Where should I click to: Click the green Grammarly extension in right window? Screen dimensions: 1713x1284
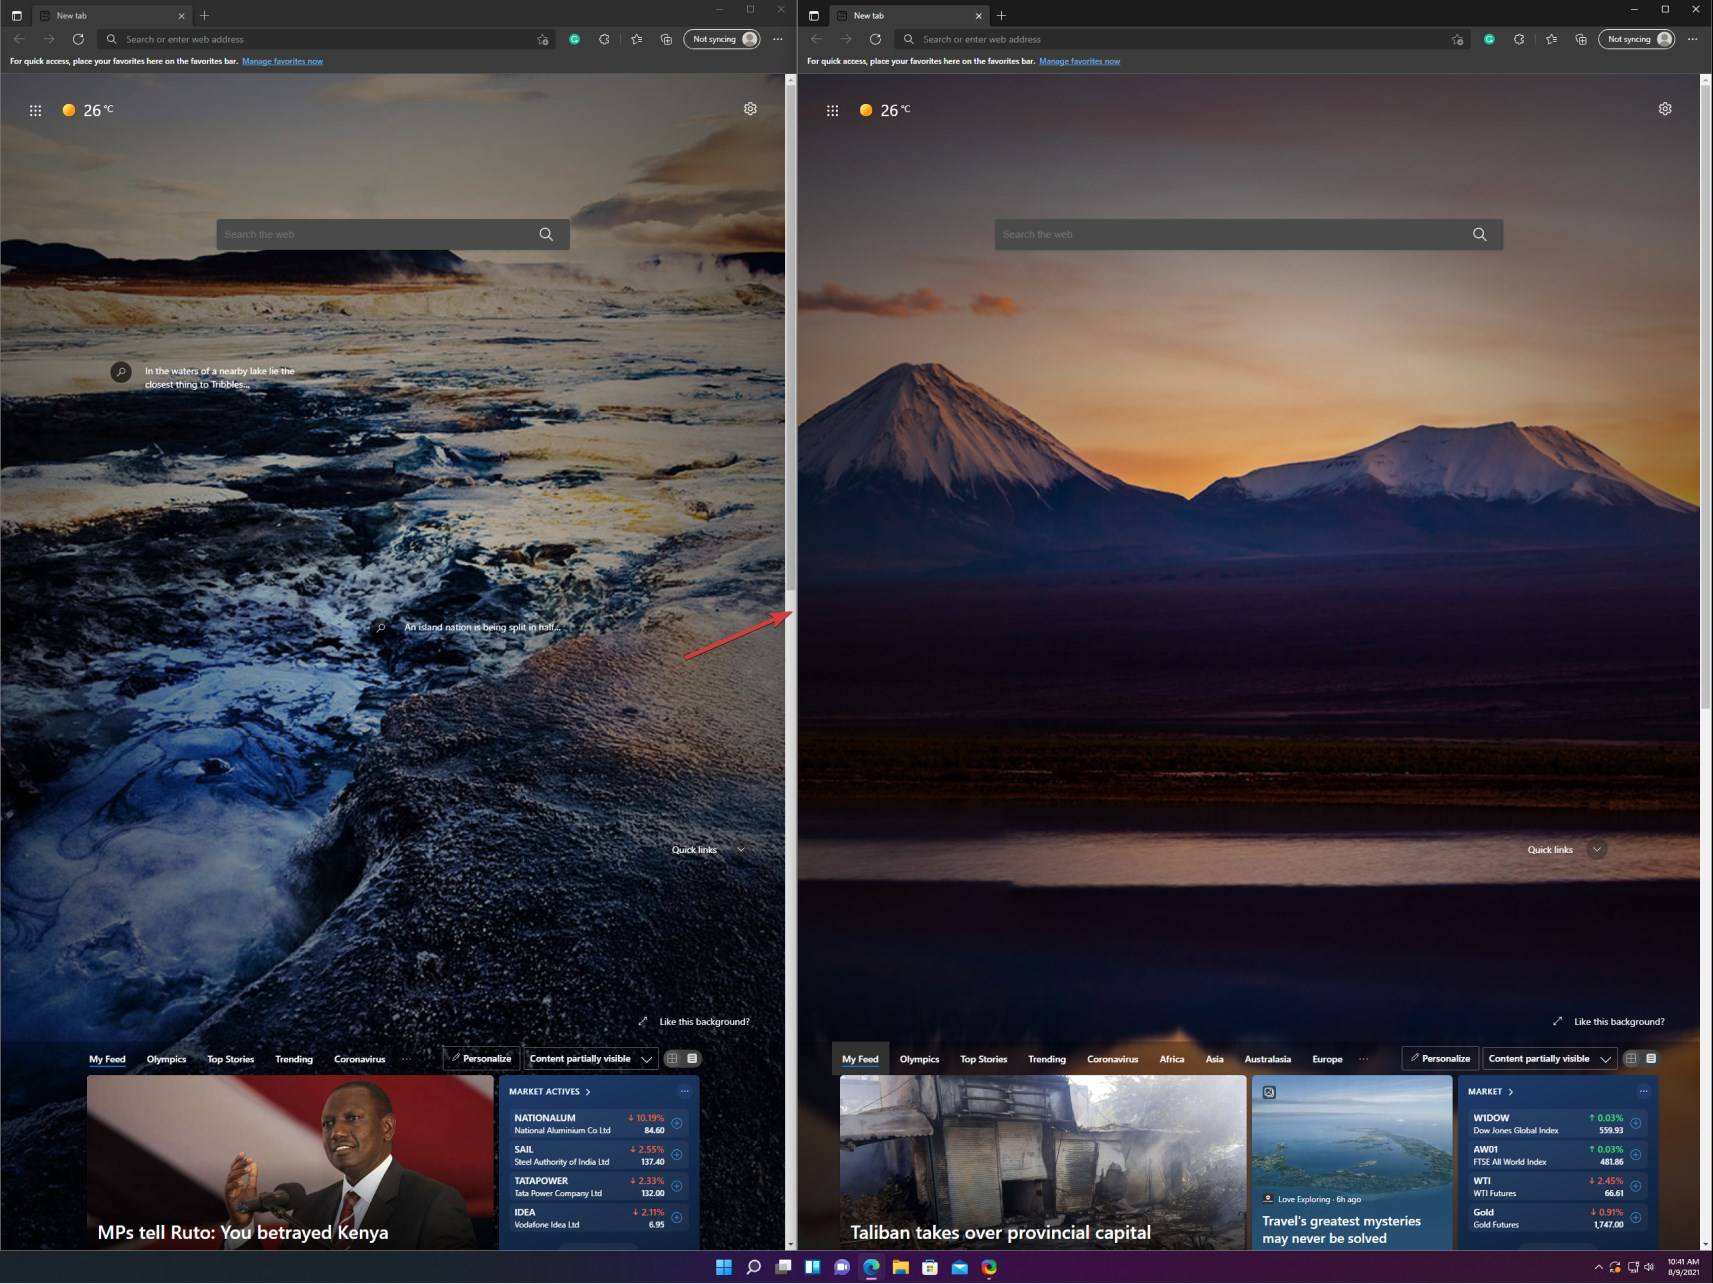pyautogui.click(x=1489, y=39)
